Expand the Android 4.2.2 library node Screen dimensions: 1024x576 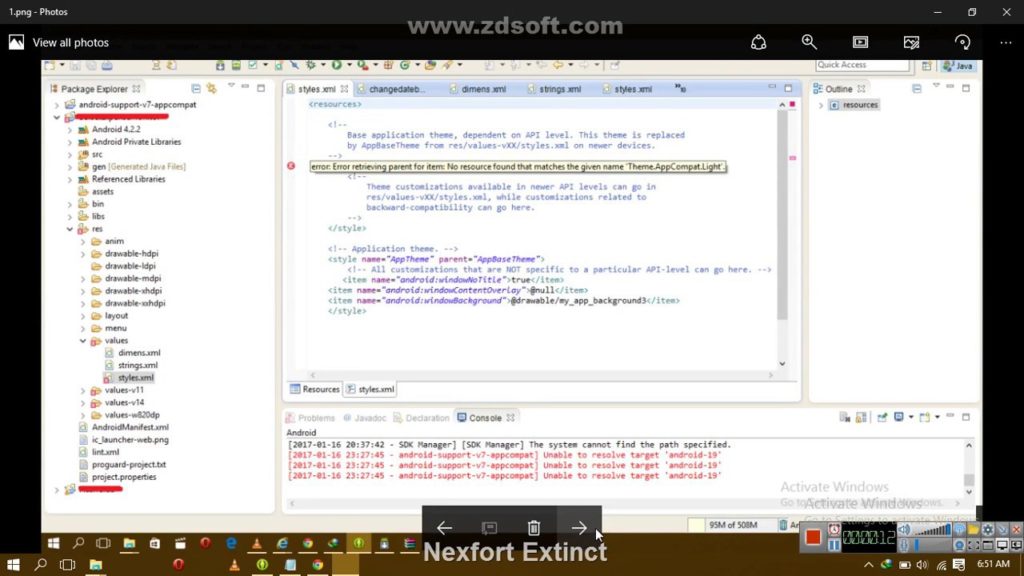(70, 129)
